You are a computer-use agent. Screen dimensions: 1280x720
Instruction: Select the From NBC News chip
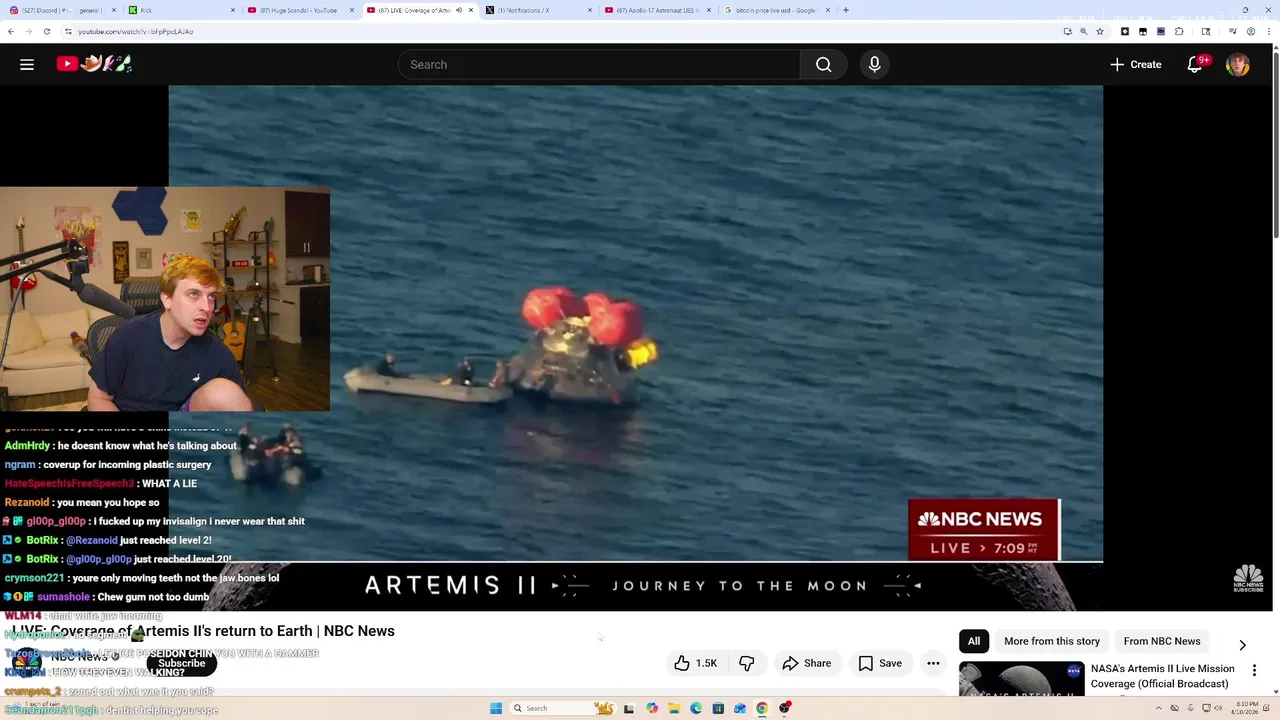1162,641
